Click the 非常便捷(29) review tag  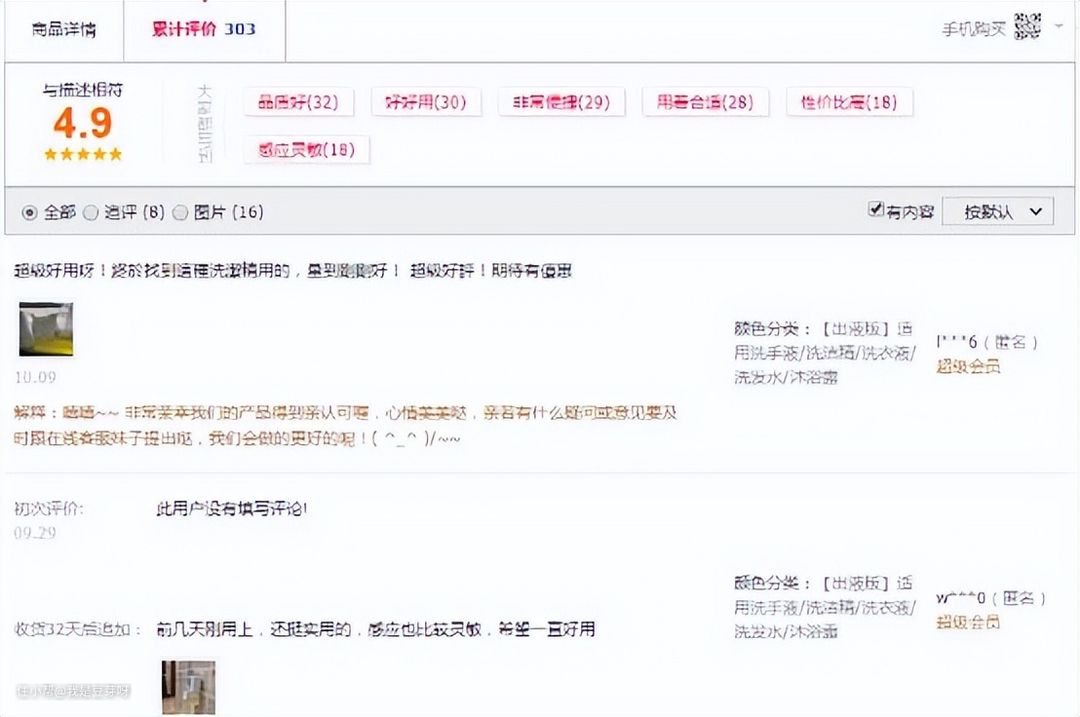(561, 102)
